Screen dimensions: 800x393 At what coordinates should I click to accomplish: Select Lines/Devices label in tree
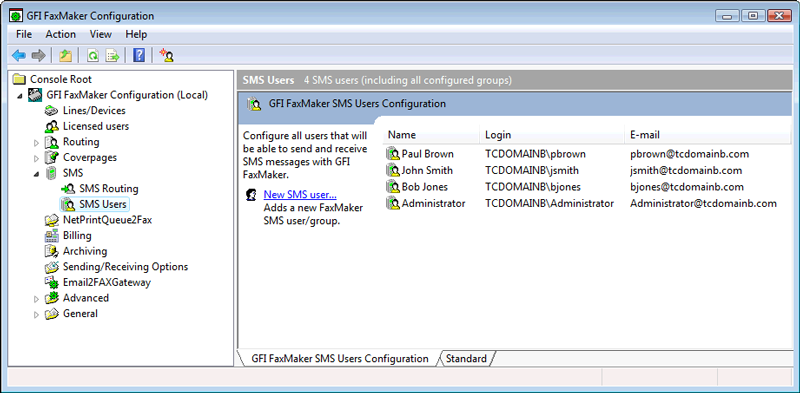tap(94, 110)
